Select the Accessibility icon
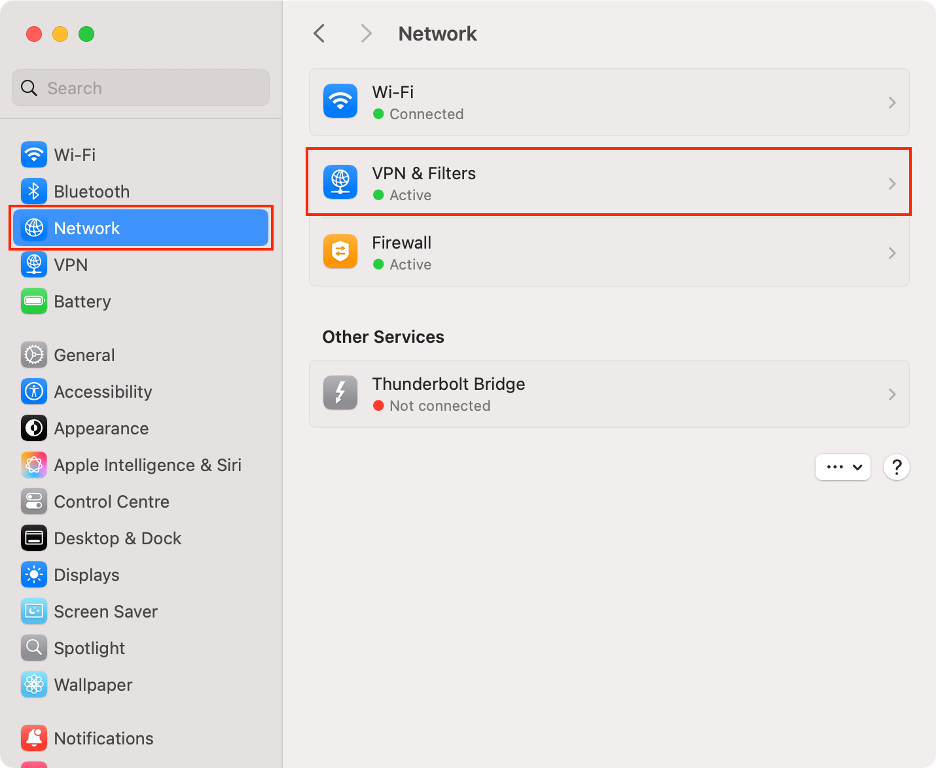 [33, 391]
